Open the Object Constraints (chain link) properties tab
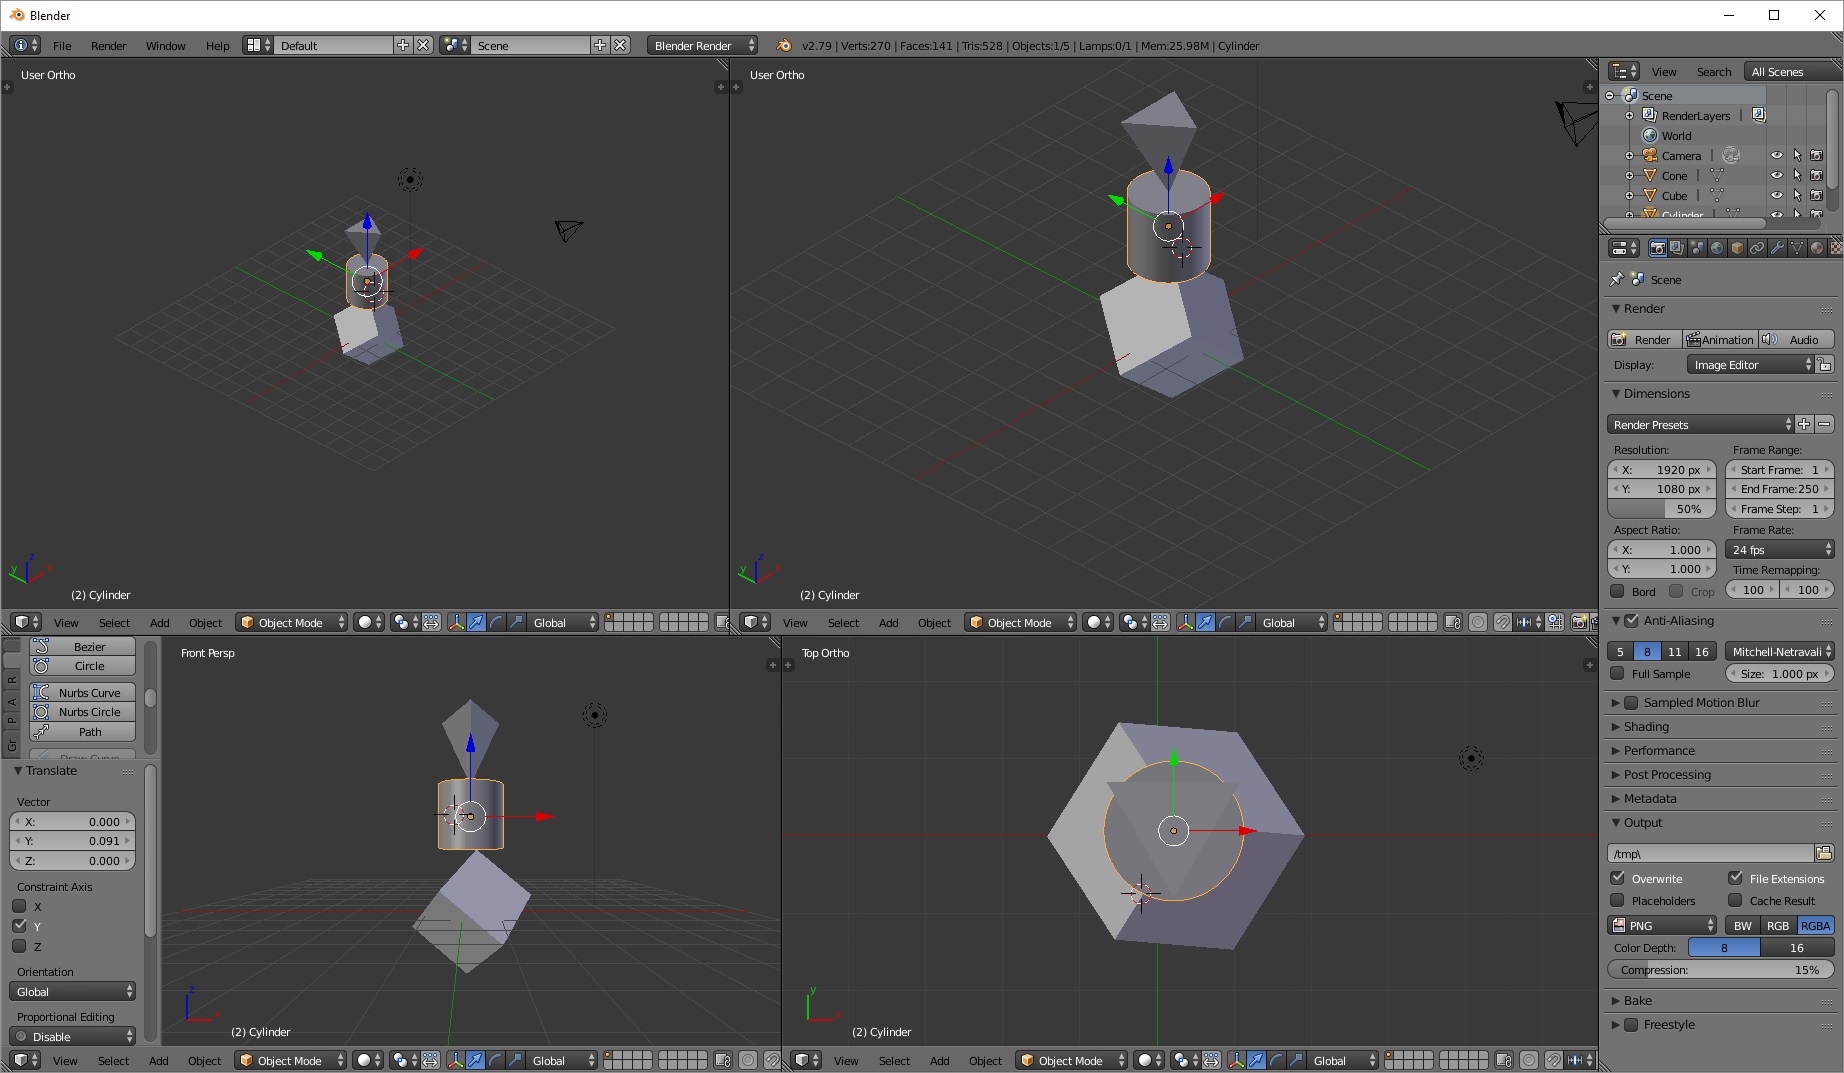 1757,248
